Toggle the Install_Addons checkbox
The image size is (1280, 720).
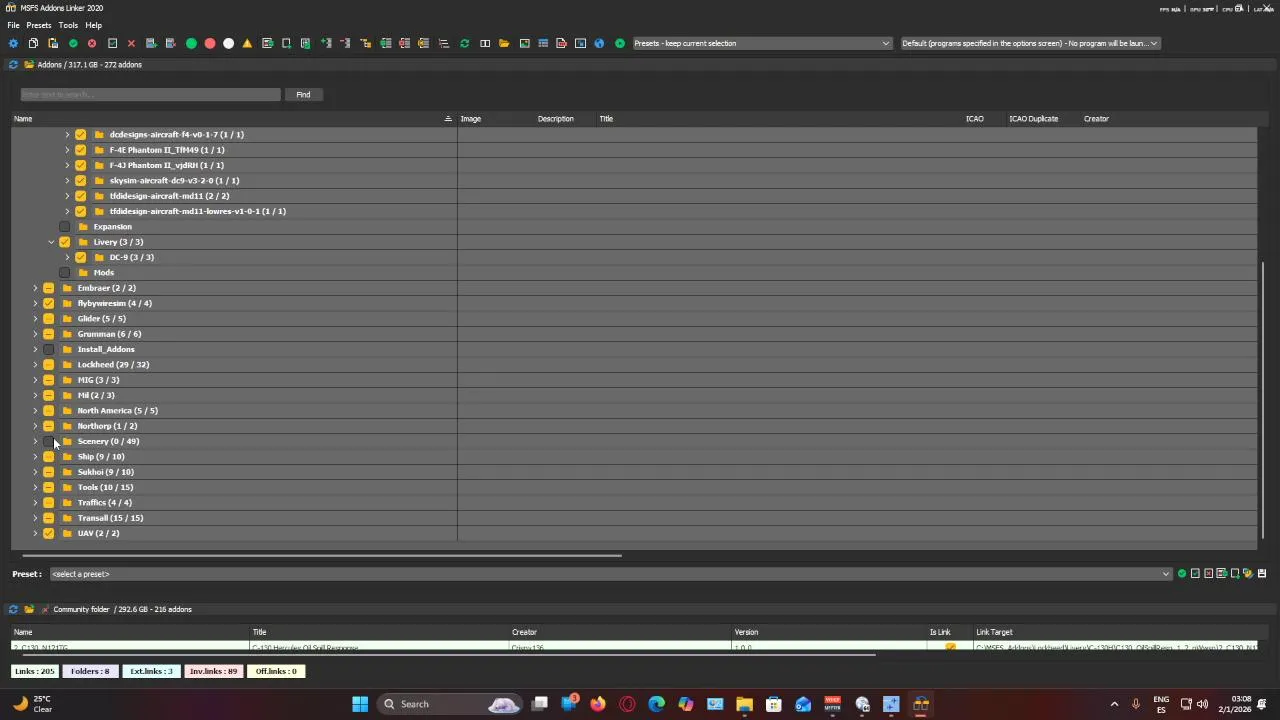click(49, 349)
